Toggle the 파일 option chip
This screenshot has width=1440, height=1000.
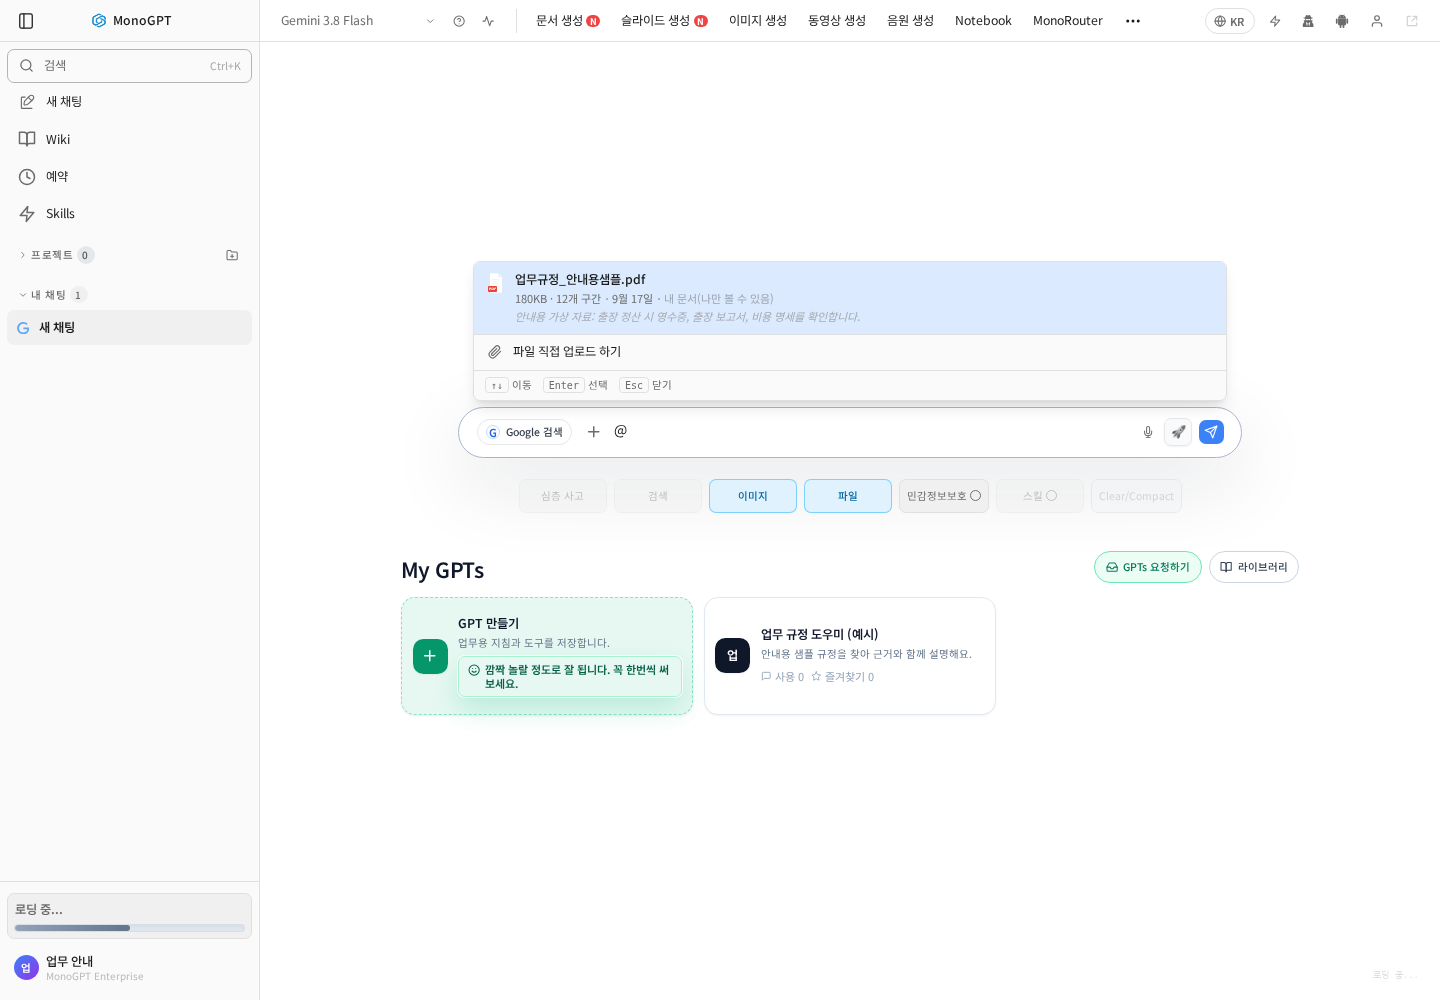pyautogui.click(x=848, y=496)
